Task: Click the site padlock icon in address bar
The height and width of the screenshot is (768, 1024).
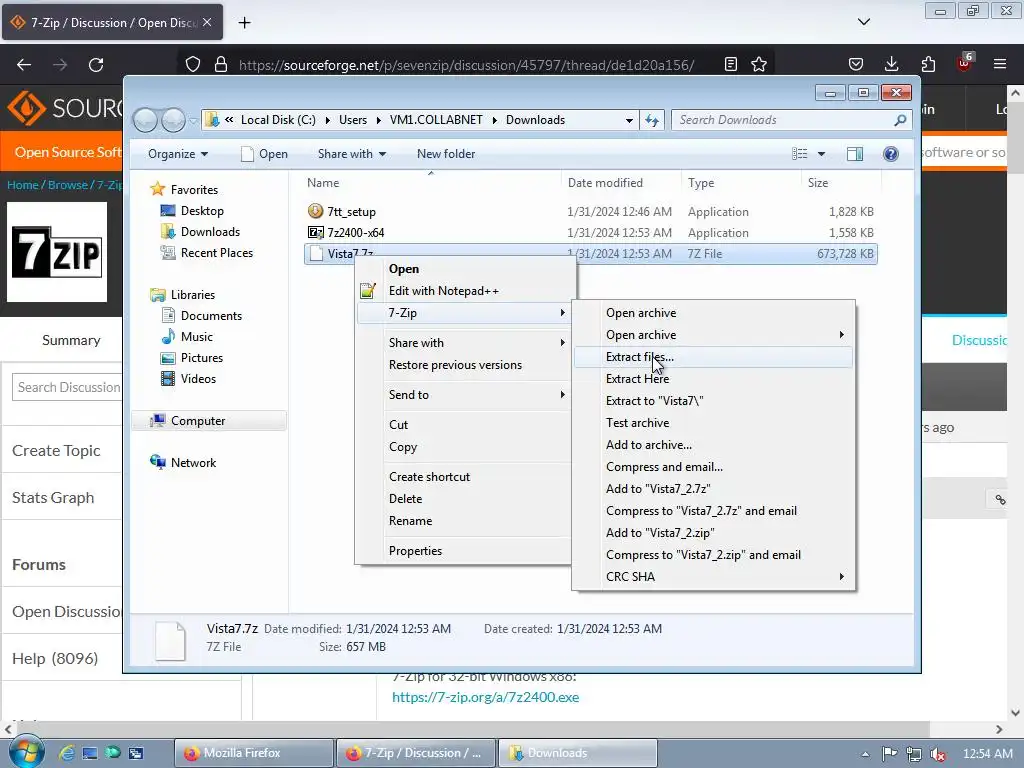Action: pyautogui.click(x=221, y=64)
